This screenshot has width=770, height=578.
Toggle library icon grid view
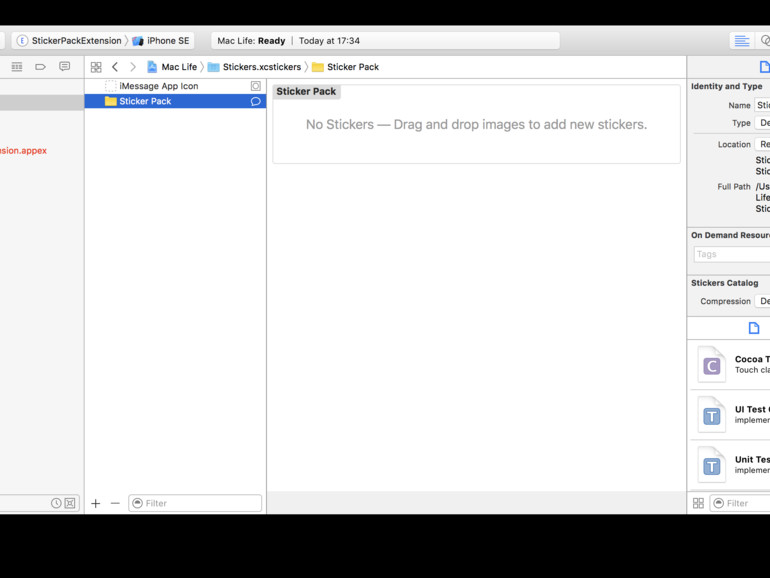coord(698,503)
